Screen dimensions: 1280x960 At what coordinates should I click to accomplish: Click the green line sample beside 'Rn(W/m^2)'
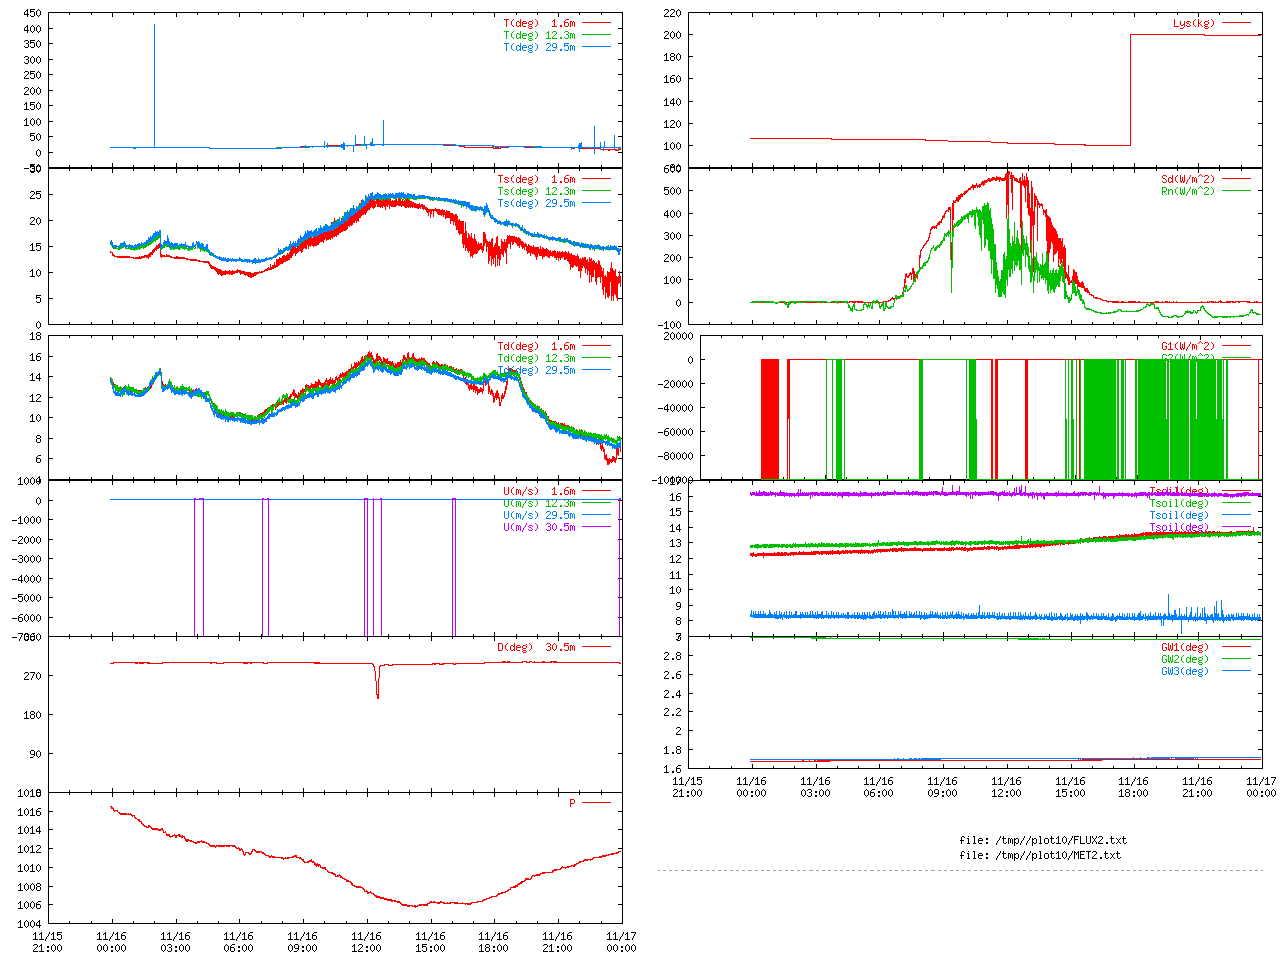point(1236,191)
